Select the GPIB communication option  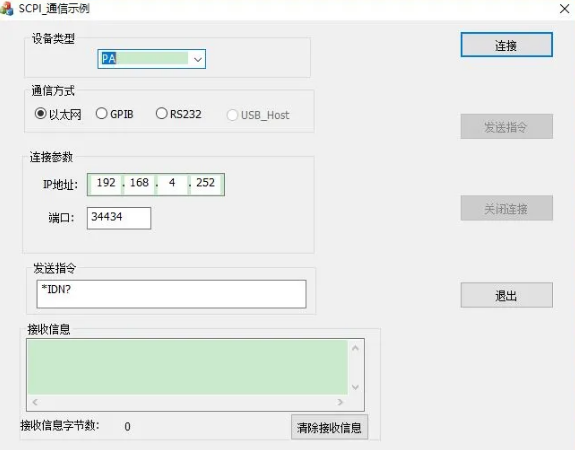(x=101, y=113)
